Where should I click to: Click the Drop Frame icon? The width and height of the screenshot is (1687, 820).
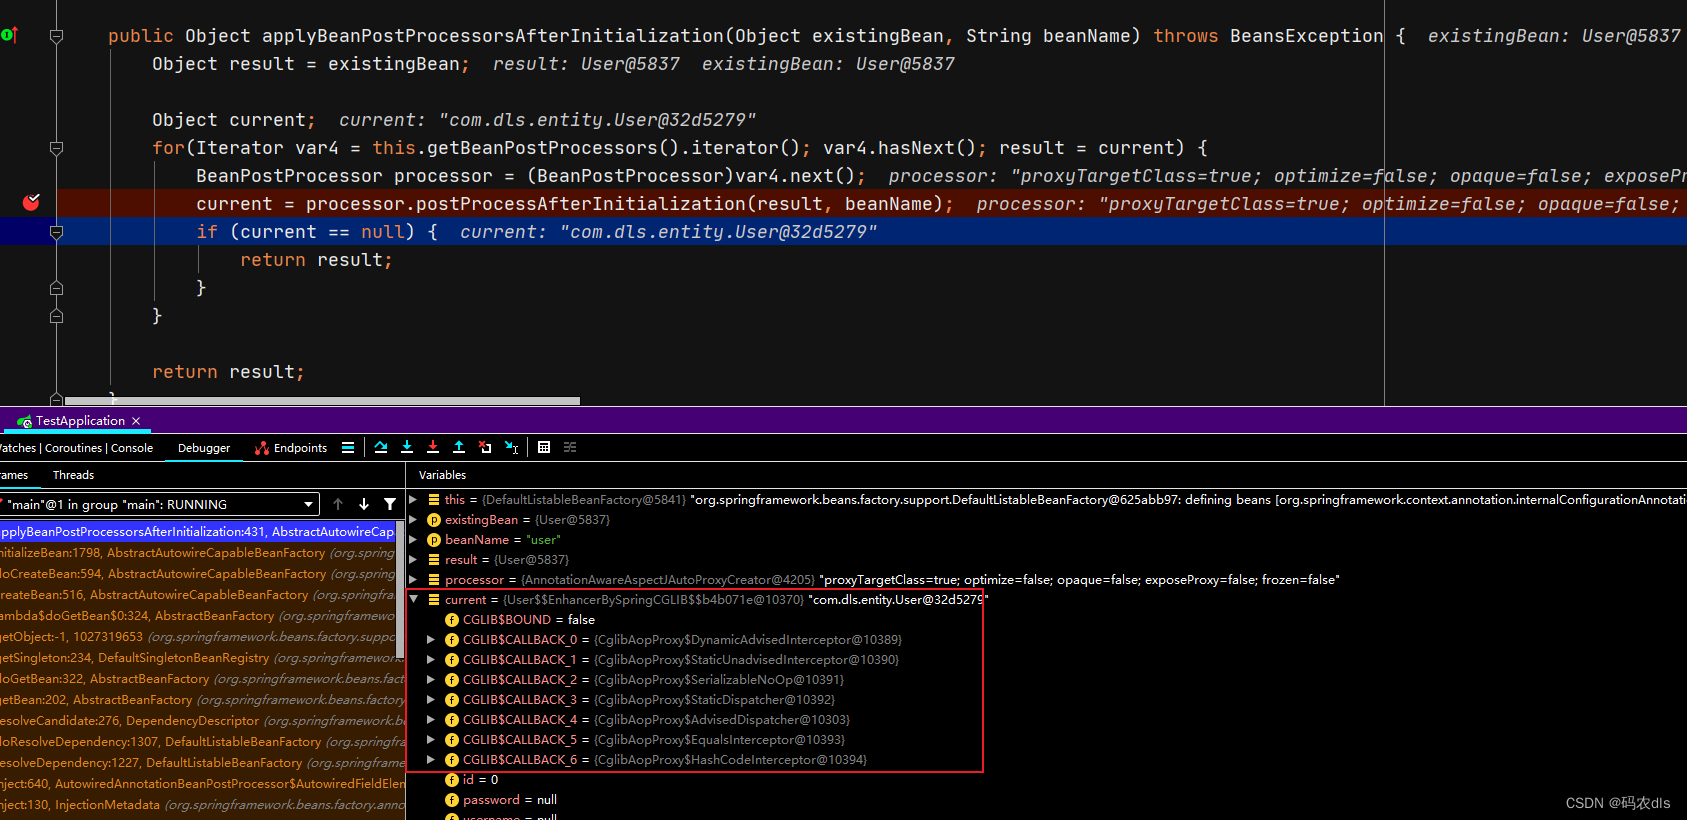click(x=485, y=447)
